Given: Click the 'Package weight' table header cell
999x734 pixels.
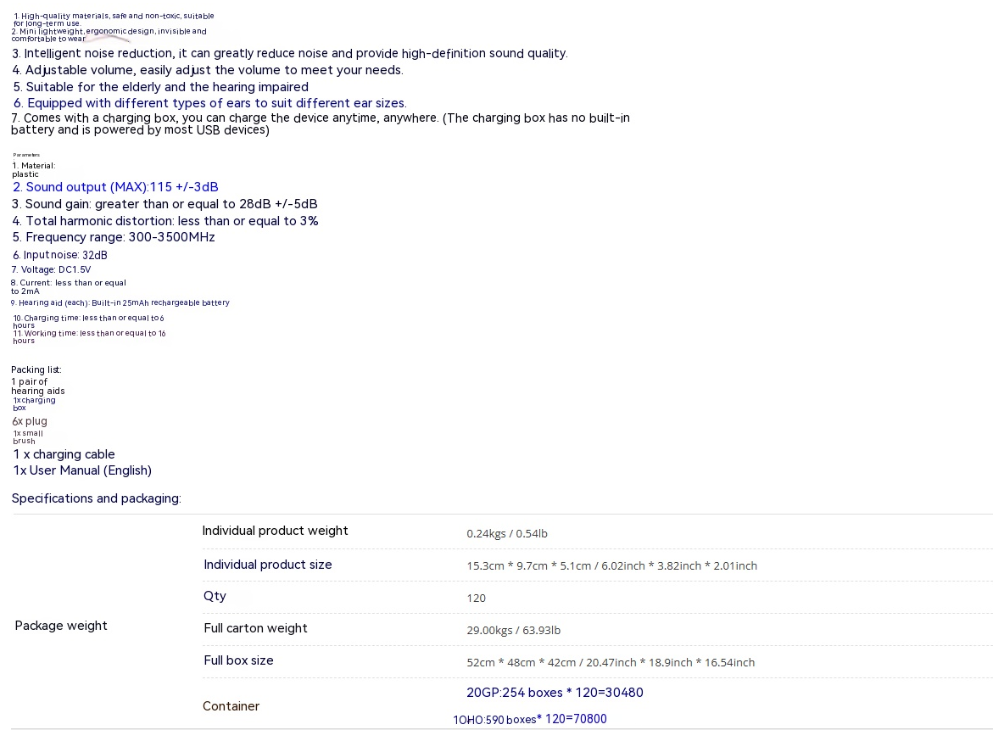Looking at the screenshot, I should click(61, 626).
